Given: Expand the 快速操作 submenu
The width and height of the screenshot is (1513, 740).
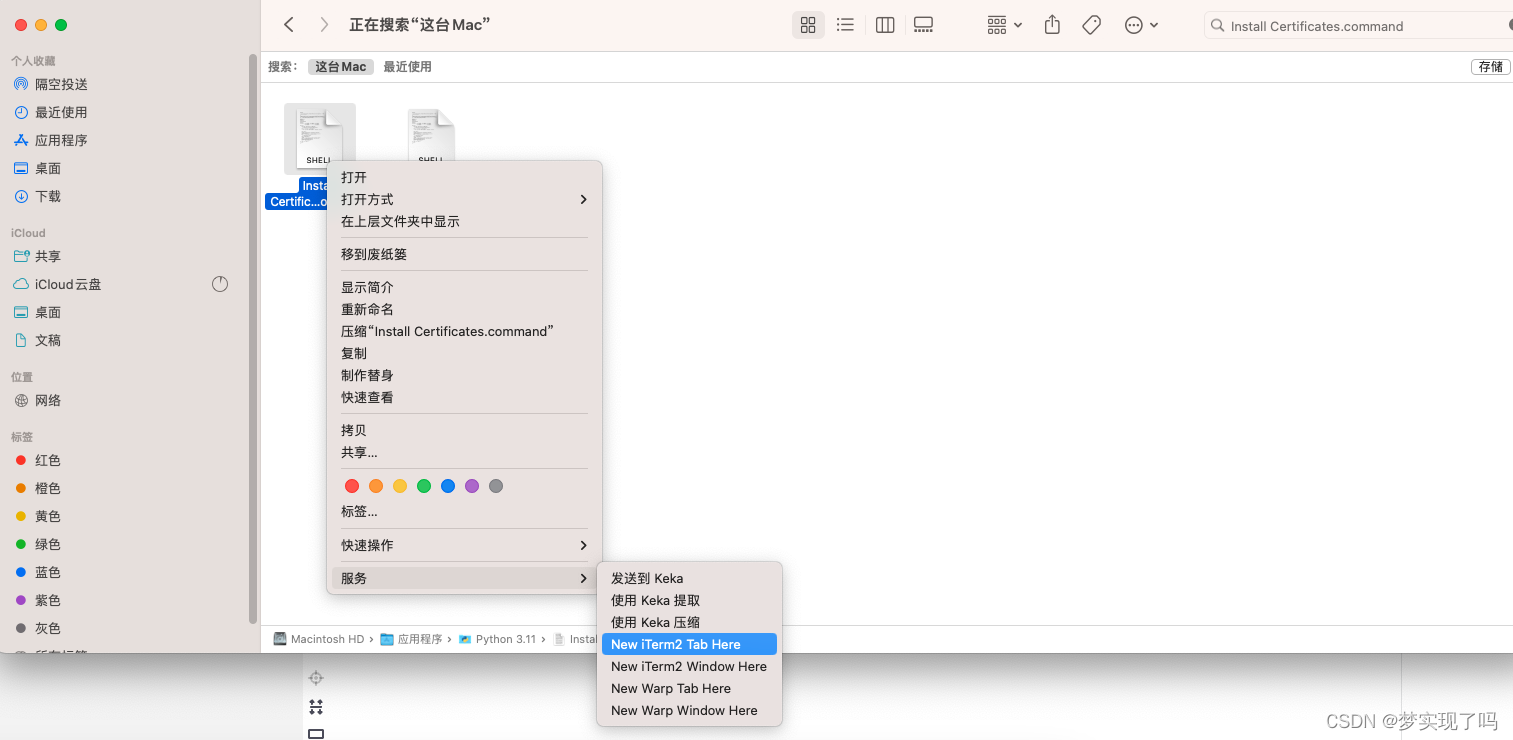Looking at the screenshot, I should click(x=464, y=545).
